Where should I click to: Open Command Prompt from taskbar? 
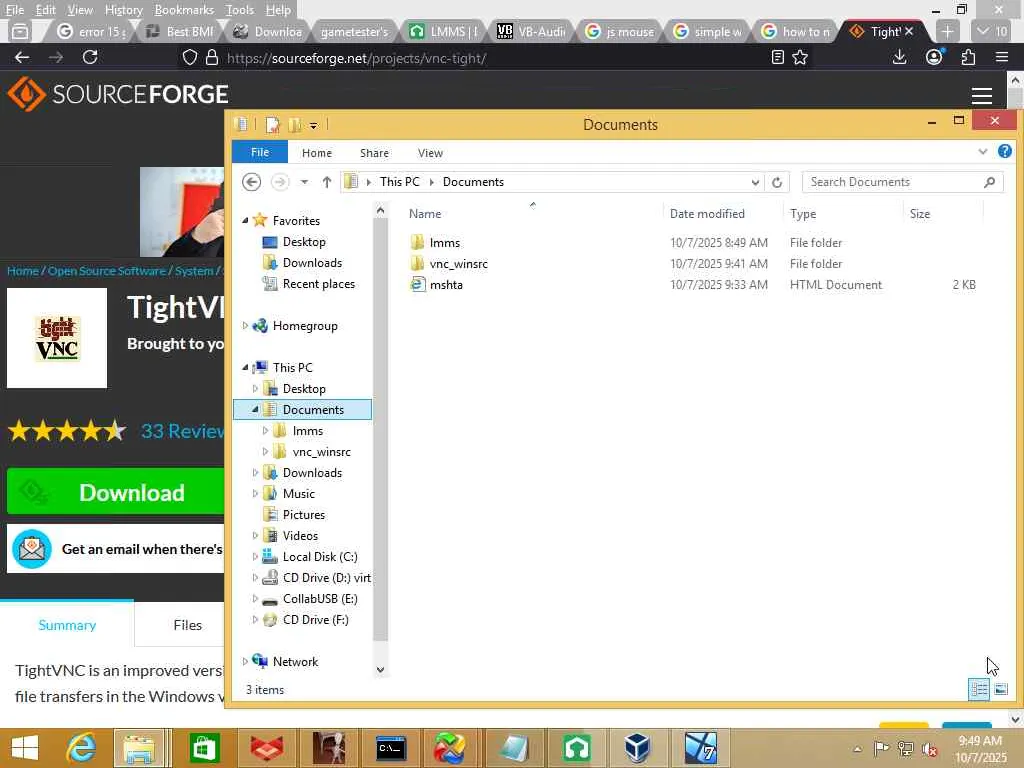(x=391, y=748)
